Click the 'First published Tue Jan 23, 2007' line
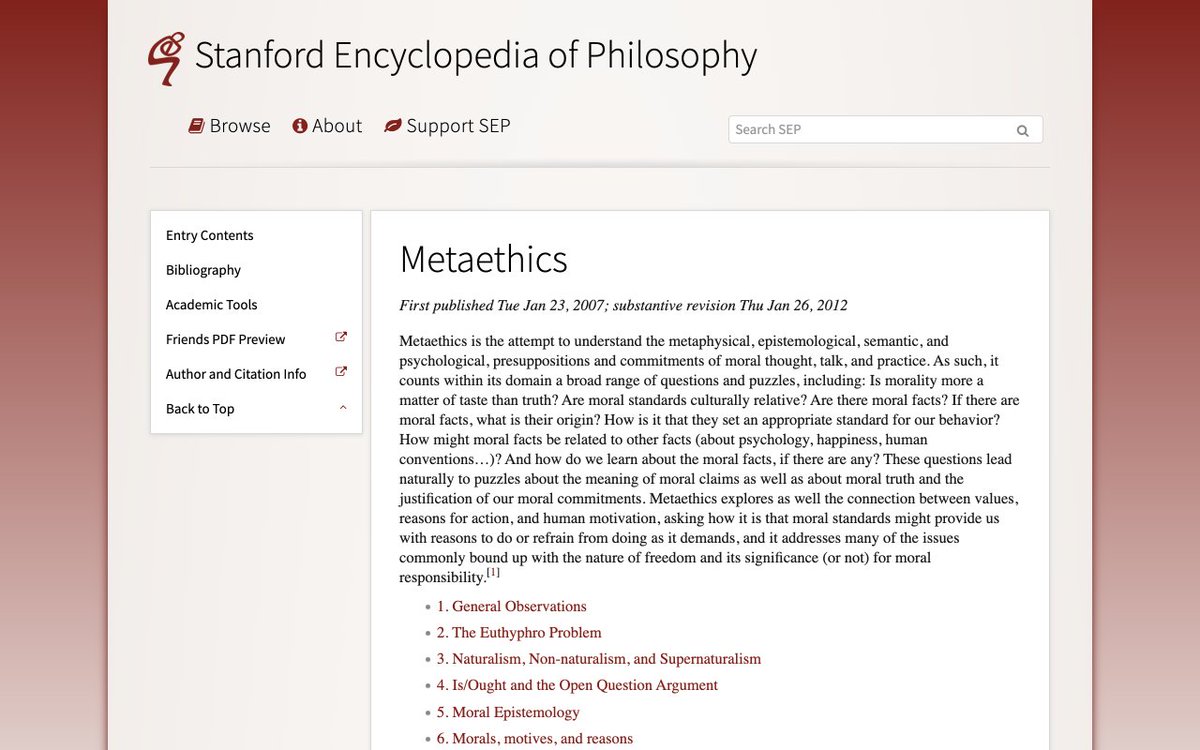The image size is (1200, 750). click(x=623, y=306)
